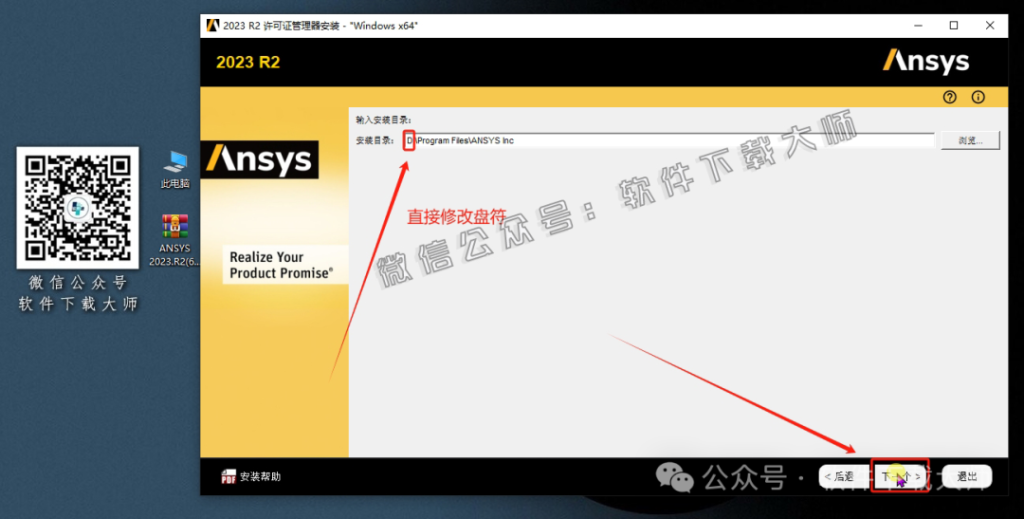Image resolution: width=1024 pixels, height=519 pixels.
Task: Click the 安装帮助 text link
Action: pyautogui.click(x=260, y=477)
